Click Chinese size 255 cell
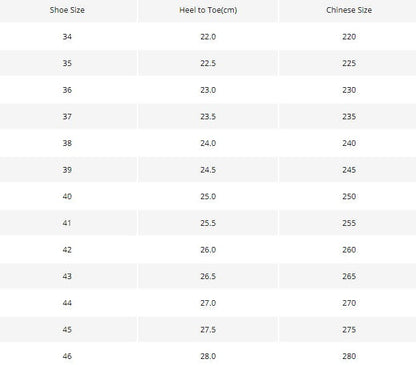Viewport: 416px width, 365px height. point(349,223)
